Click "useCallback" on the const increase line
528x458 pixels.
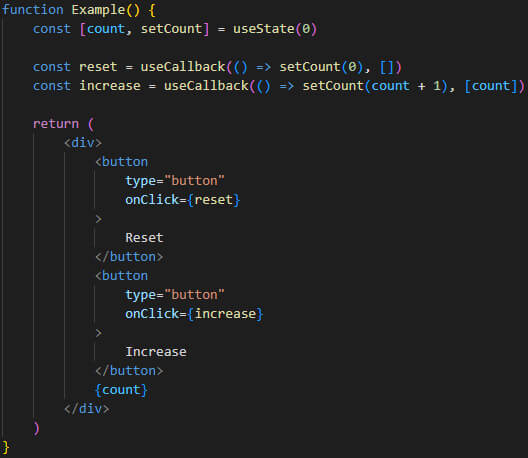point(206,86)
